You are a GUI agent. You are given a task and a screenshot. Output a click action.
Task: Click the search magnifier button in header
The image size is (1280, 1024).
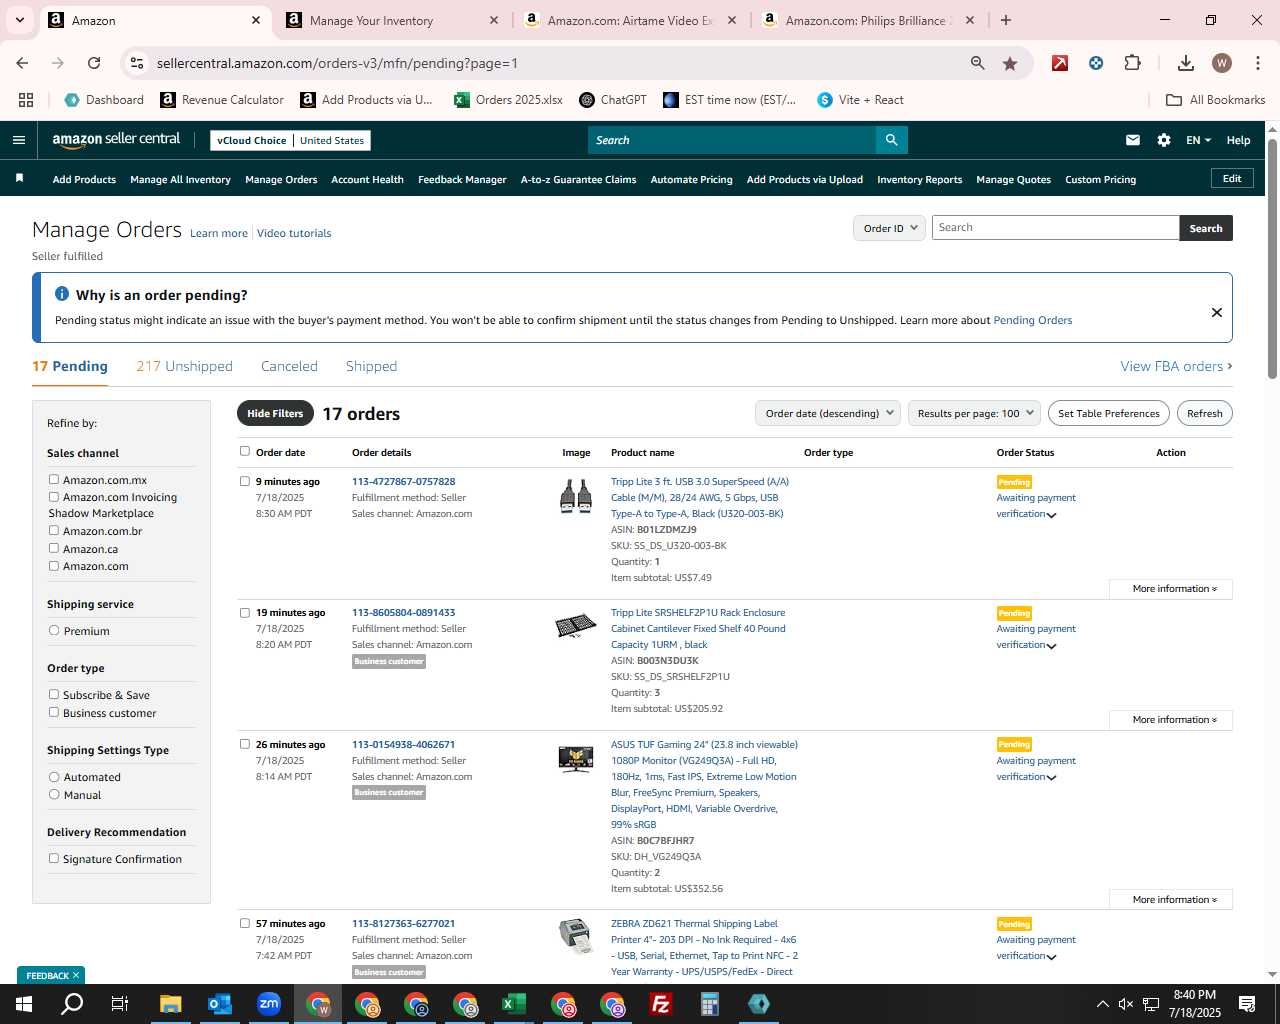pos(891,140)
